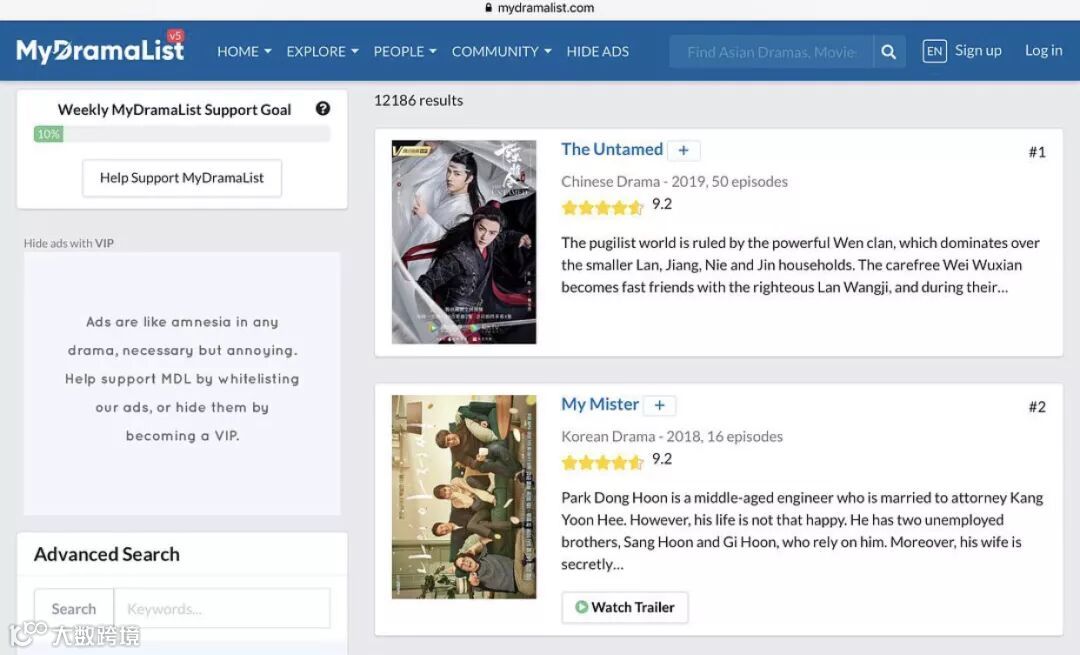
Task: Click the Korean Drama - 2018, 16 episodes text
Action: point(672,437)
